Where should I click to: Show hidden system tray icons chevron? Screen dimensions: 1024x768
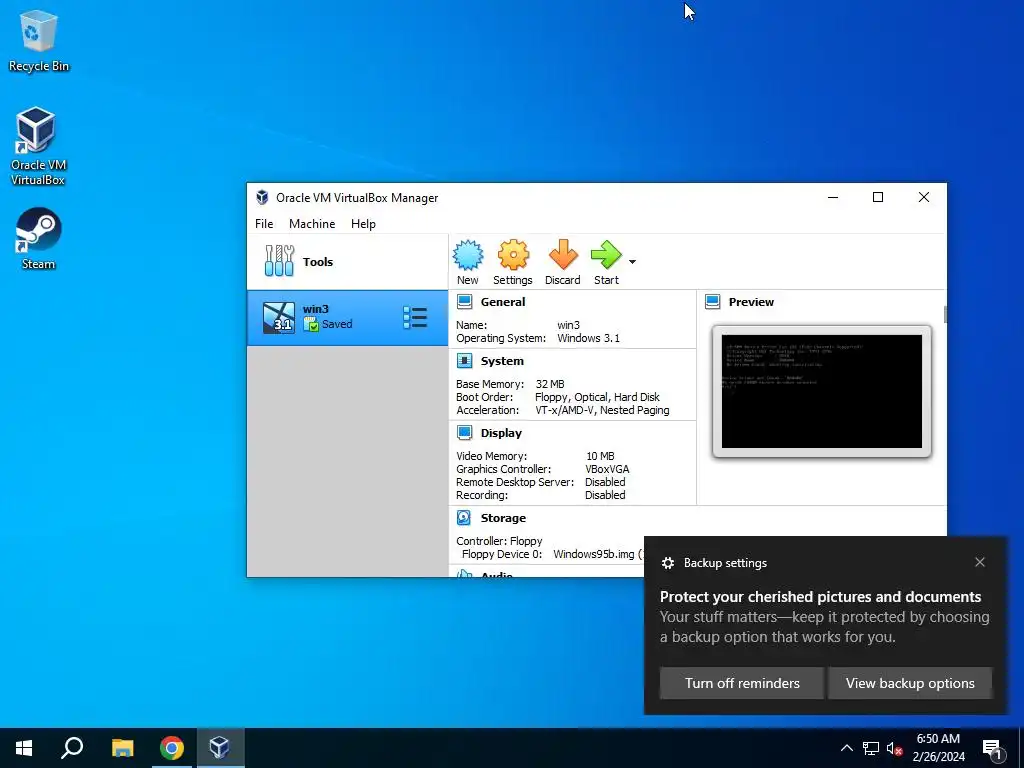click(846, 748)
